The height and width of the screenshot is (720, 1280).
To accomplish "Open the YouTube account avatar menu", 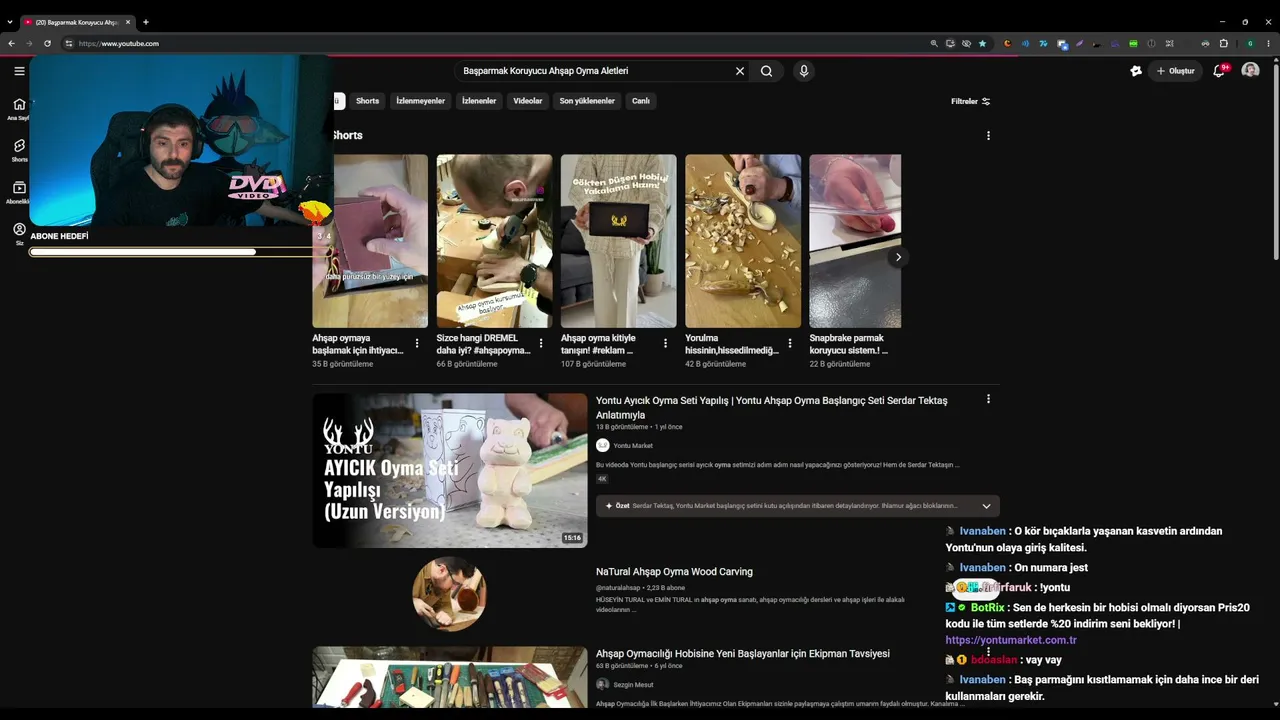I will click(1250, 71).
